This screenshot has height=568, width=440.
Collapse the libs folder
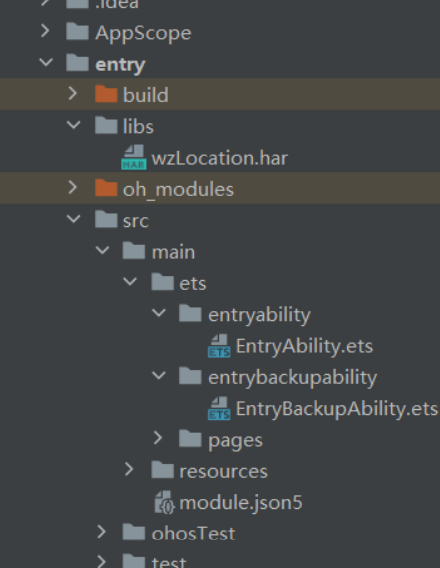[x=74, y=125]
